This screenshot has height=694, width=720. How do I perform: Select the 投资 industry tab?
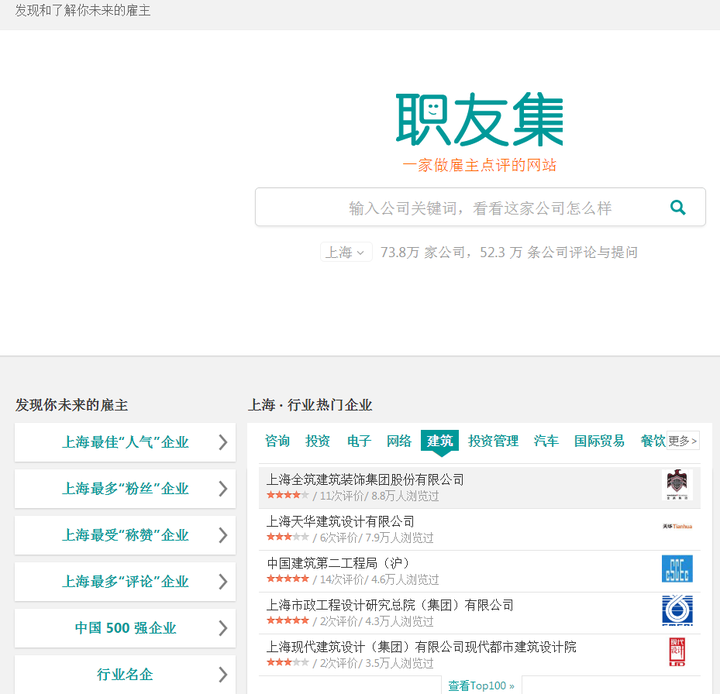pos(318,441)
